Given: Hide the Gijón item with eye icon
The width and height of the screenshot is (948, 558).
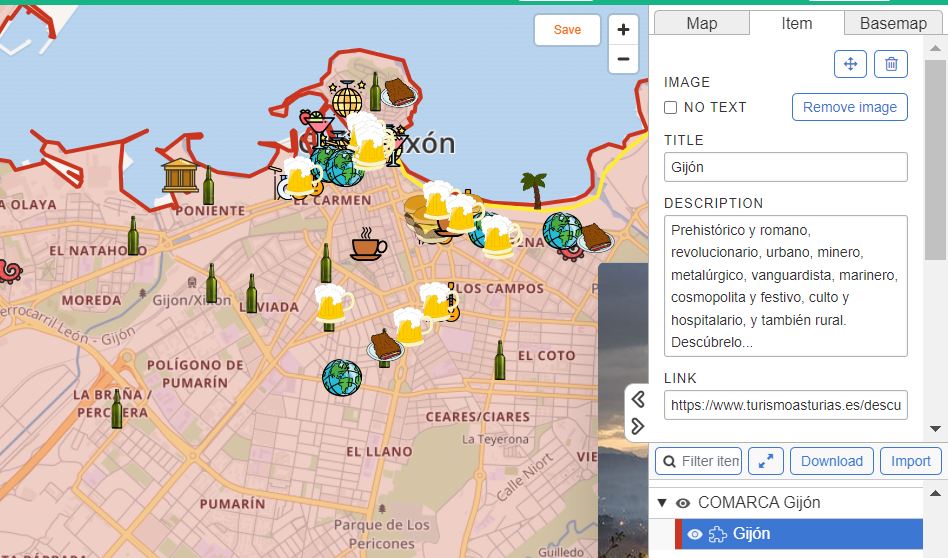Looking at the screenshot, I should coord(695,534).
